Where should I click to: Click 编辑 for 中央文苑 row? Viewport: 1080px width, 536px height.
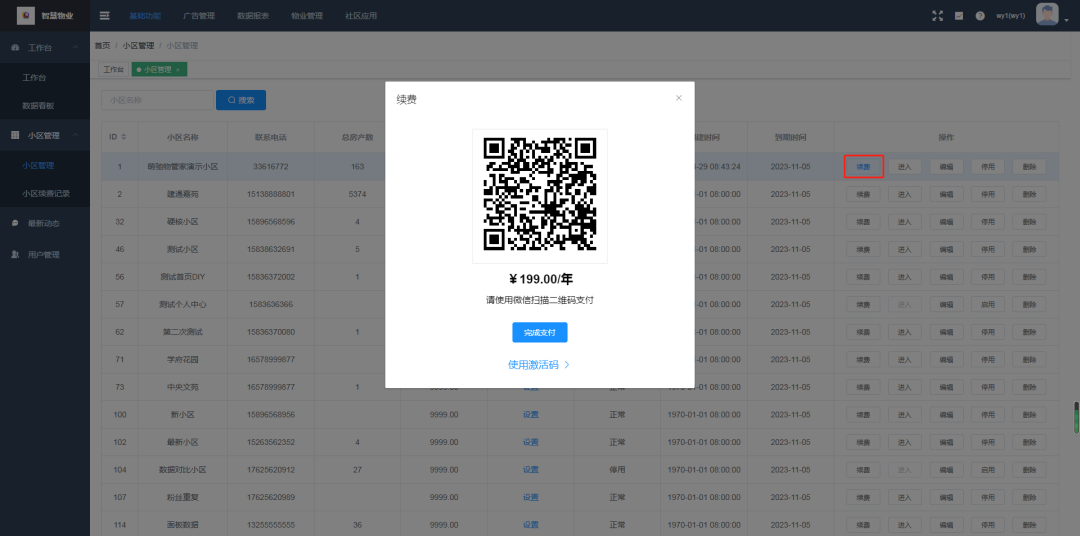point(946,387)
